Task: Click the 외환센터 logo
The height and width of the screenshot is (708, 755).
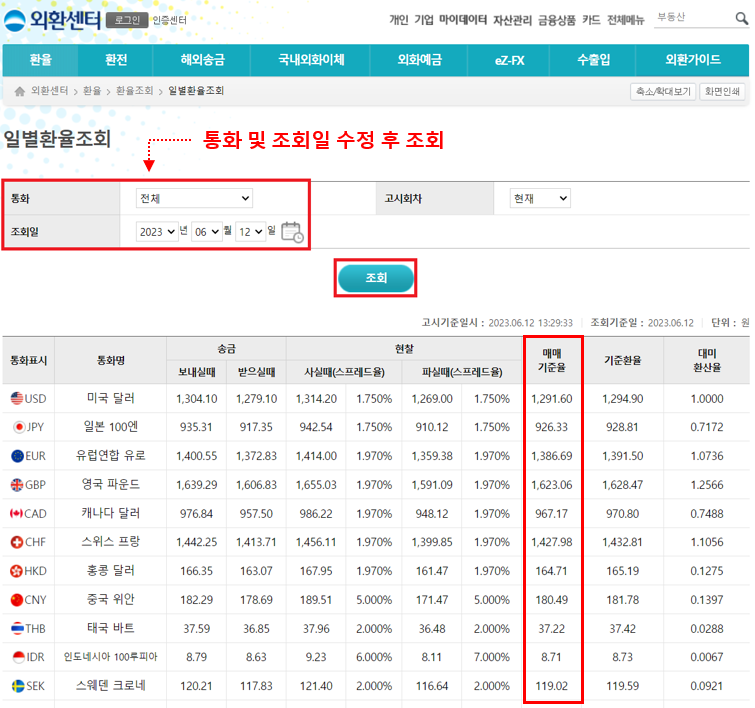Action: [x=51, y=19]
